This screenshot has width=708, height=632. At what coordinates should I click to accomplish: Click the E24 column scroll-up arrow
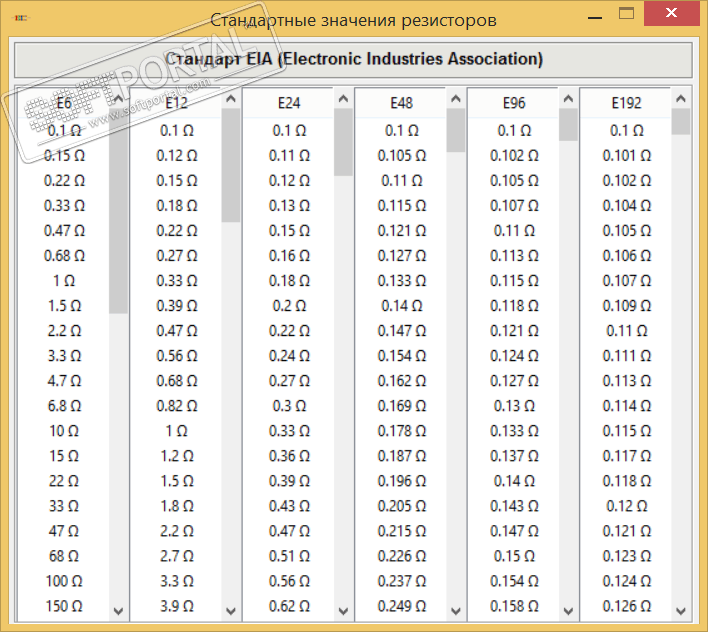pos(343,99)
